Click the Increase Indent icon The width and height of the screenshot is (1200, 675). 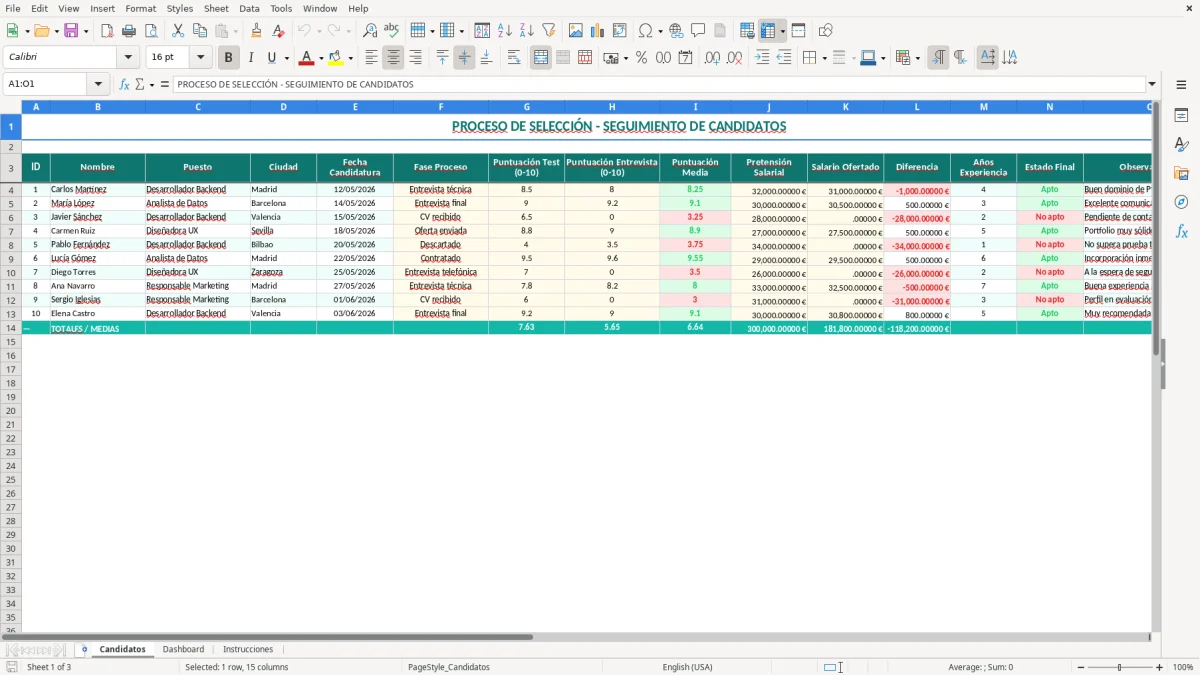click(x=762, y=58)
